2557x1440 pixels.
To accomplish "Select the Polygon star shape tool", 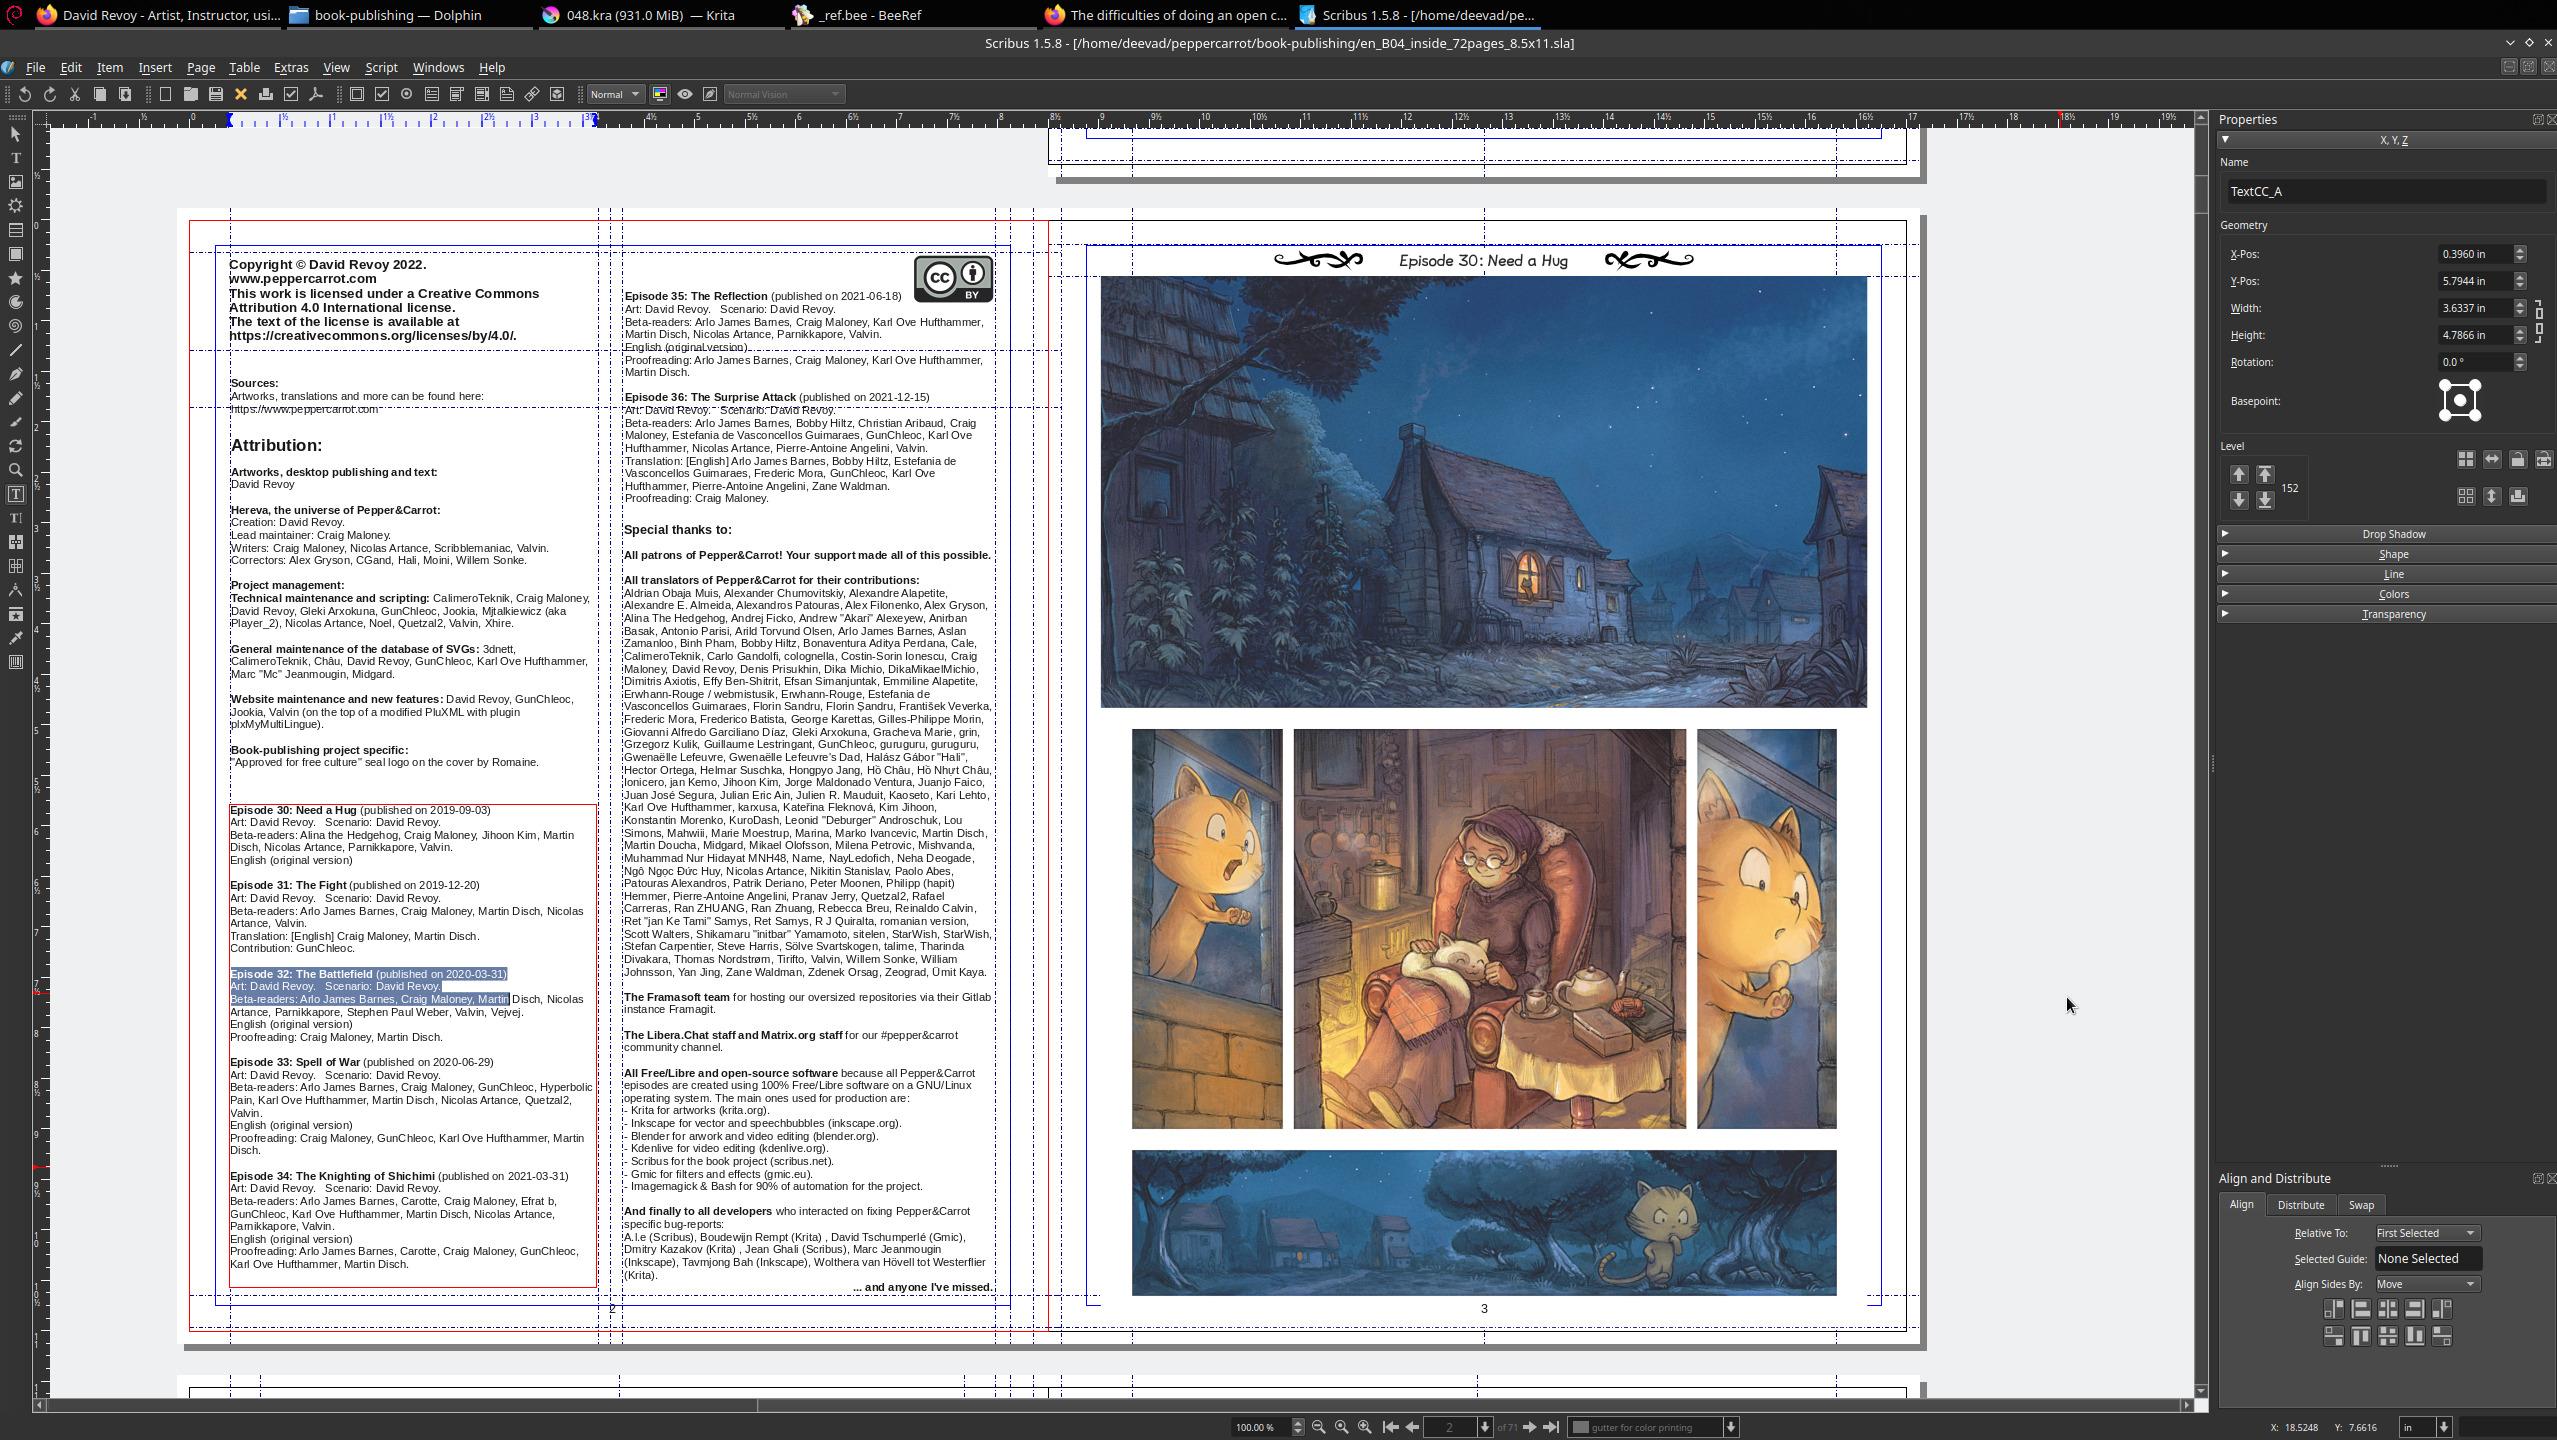I will coord(15,278).
